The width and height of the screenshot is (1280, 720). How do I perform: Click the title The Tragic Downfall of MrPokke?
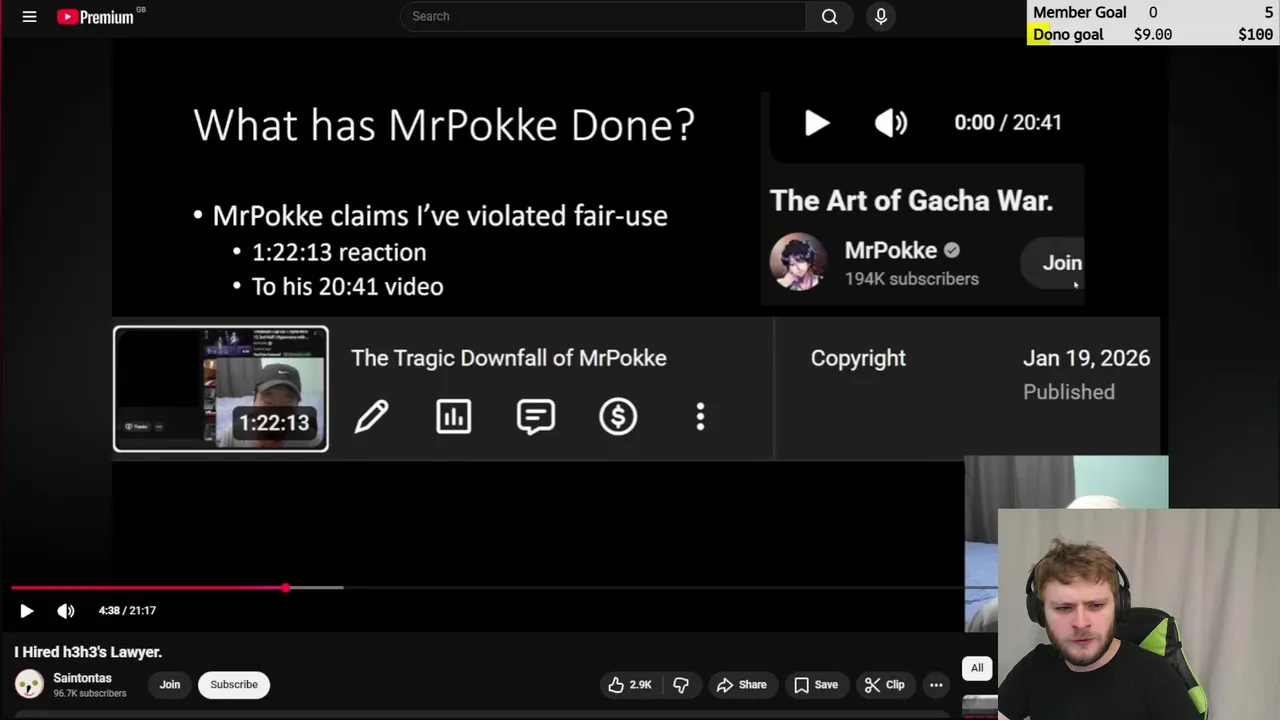pyautogui.click(x=508, y=358)
